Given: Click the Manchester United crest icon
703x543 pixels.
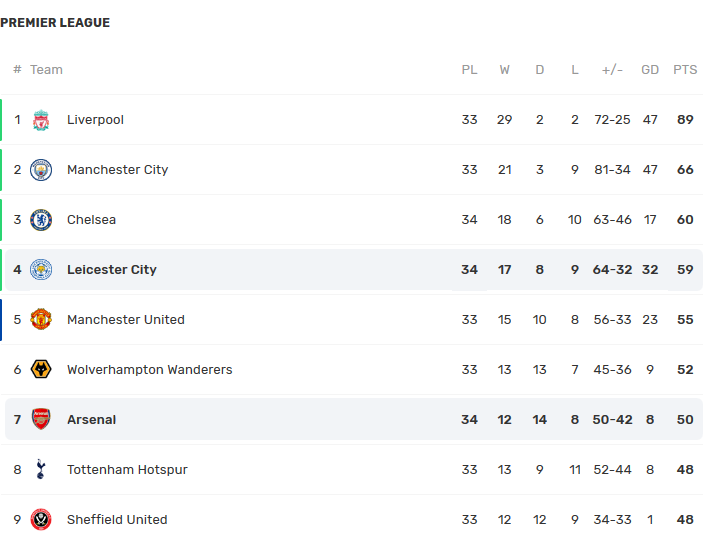Looking at the screenshot, I should pos(41,320).
